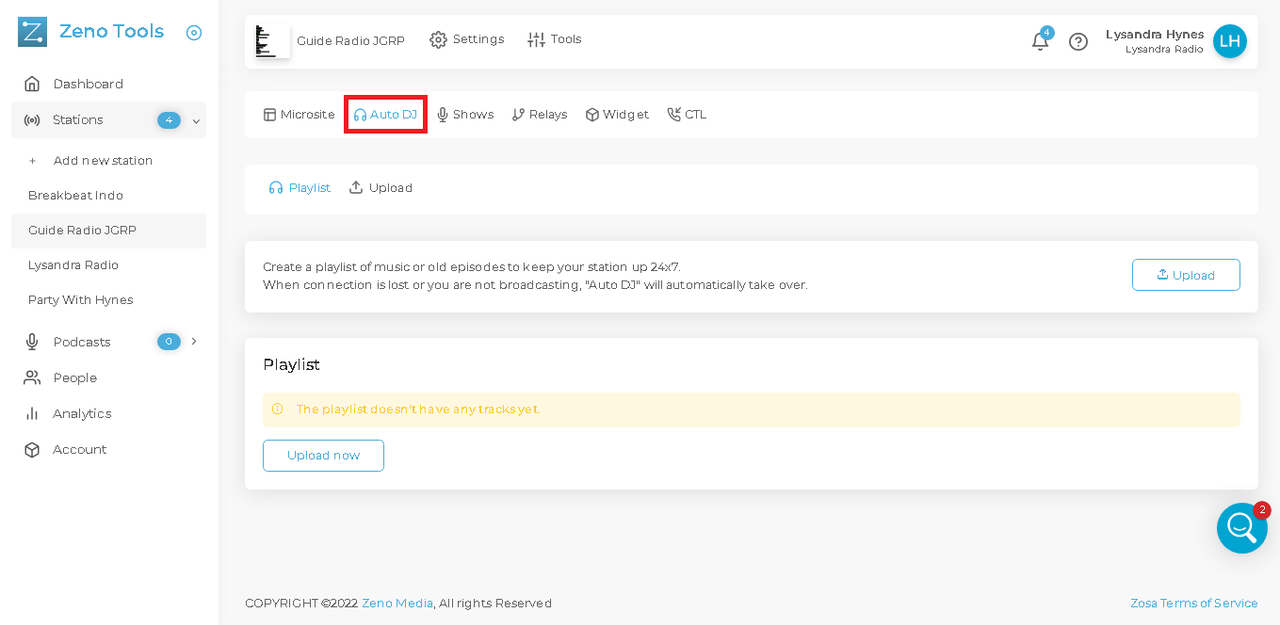The height and width of the screenshot is (625, 1280).
Task: Open the chat support bubble
Action: tap(1242, 528)
